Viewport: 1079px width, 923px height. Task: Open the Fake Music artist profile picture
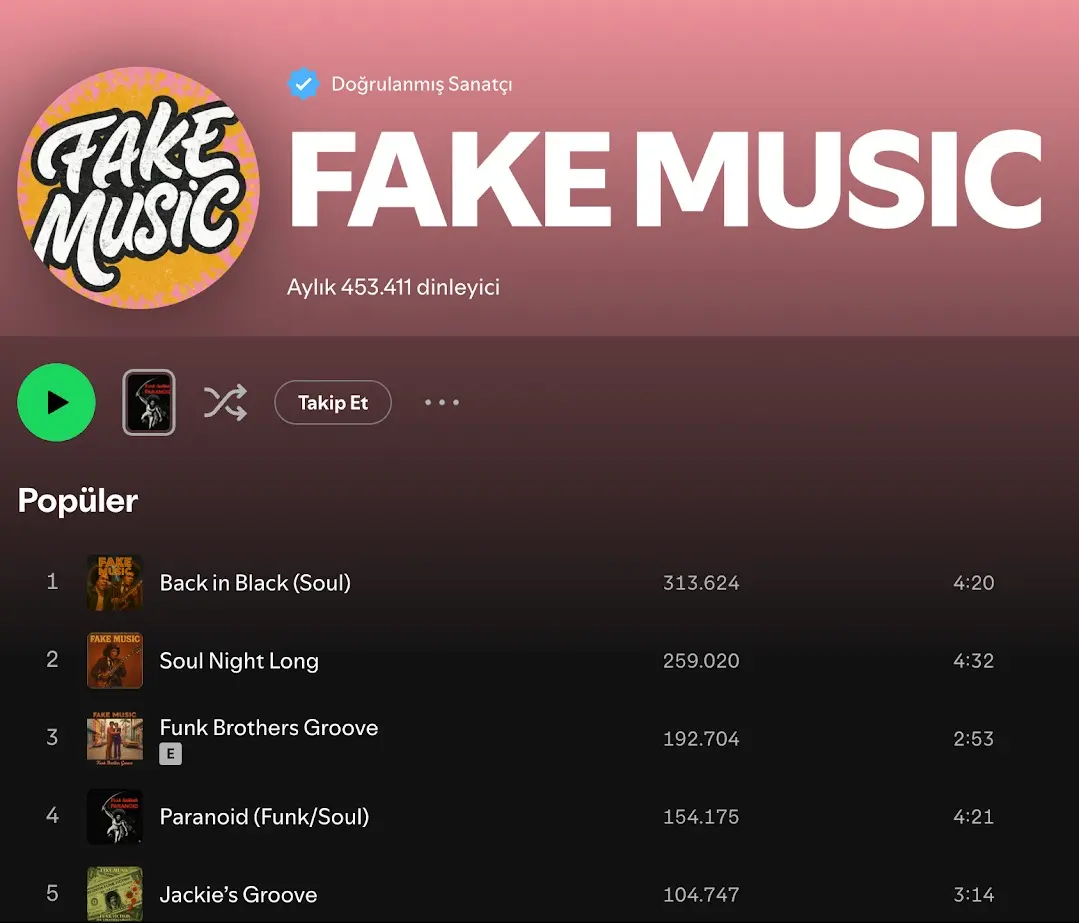(138, 187)
